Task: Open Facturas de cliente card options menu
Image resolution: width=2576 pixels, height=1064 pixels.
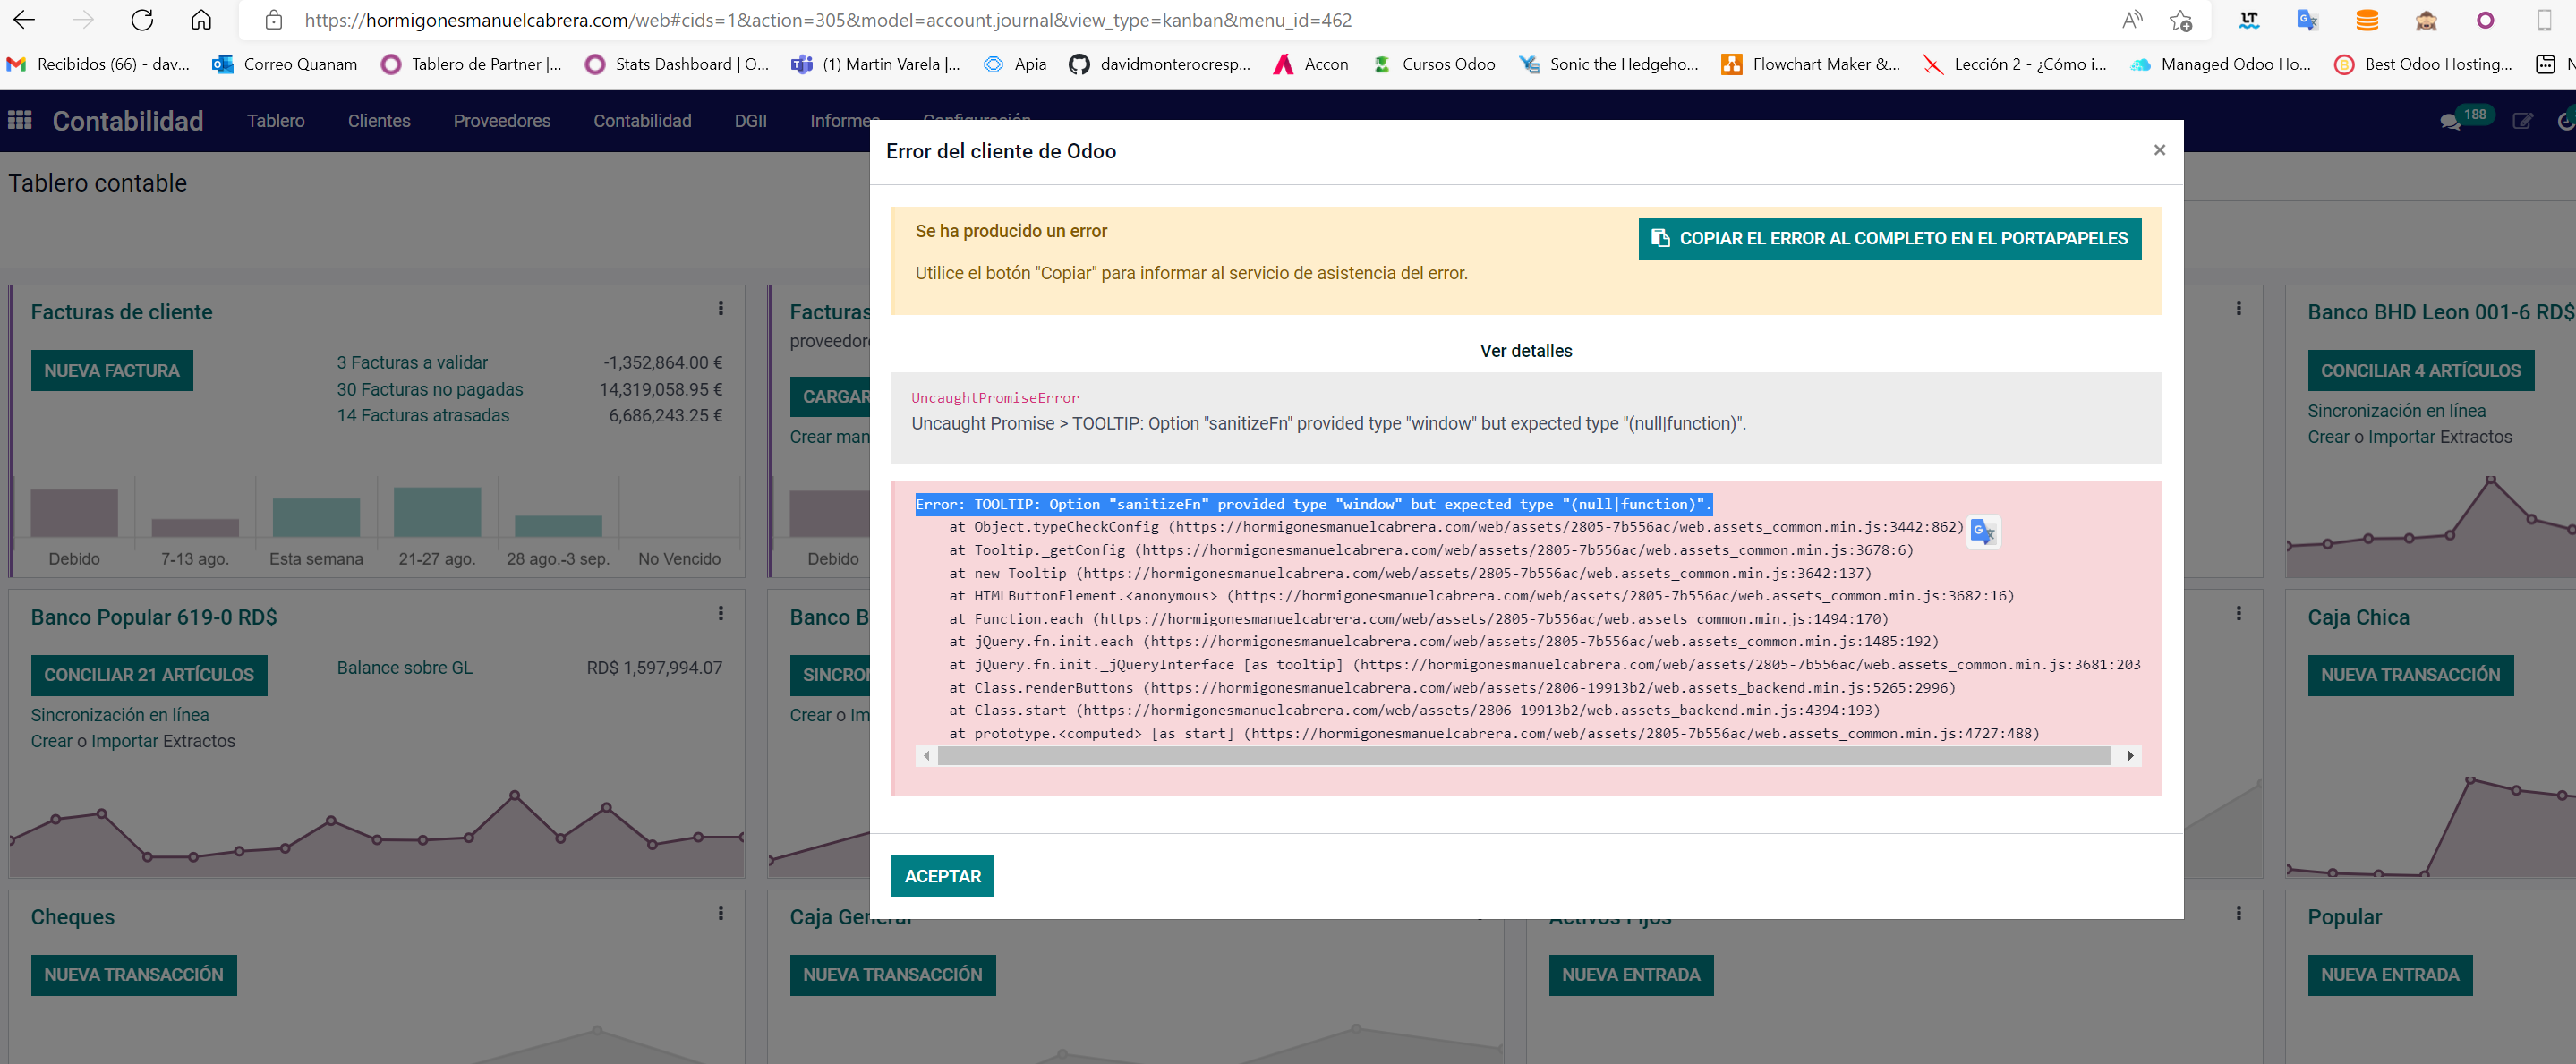Action: (x=720, y=308)
